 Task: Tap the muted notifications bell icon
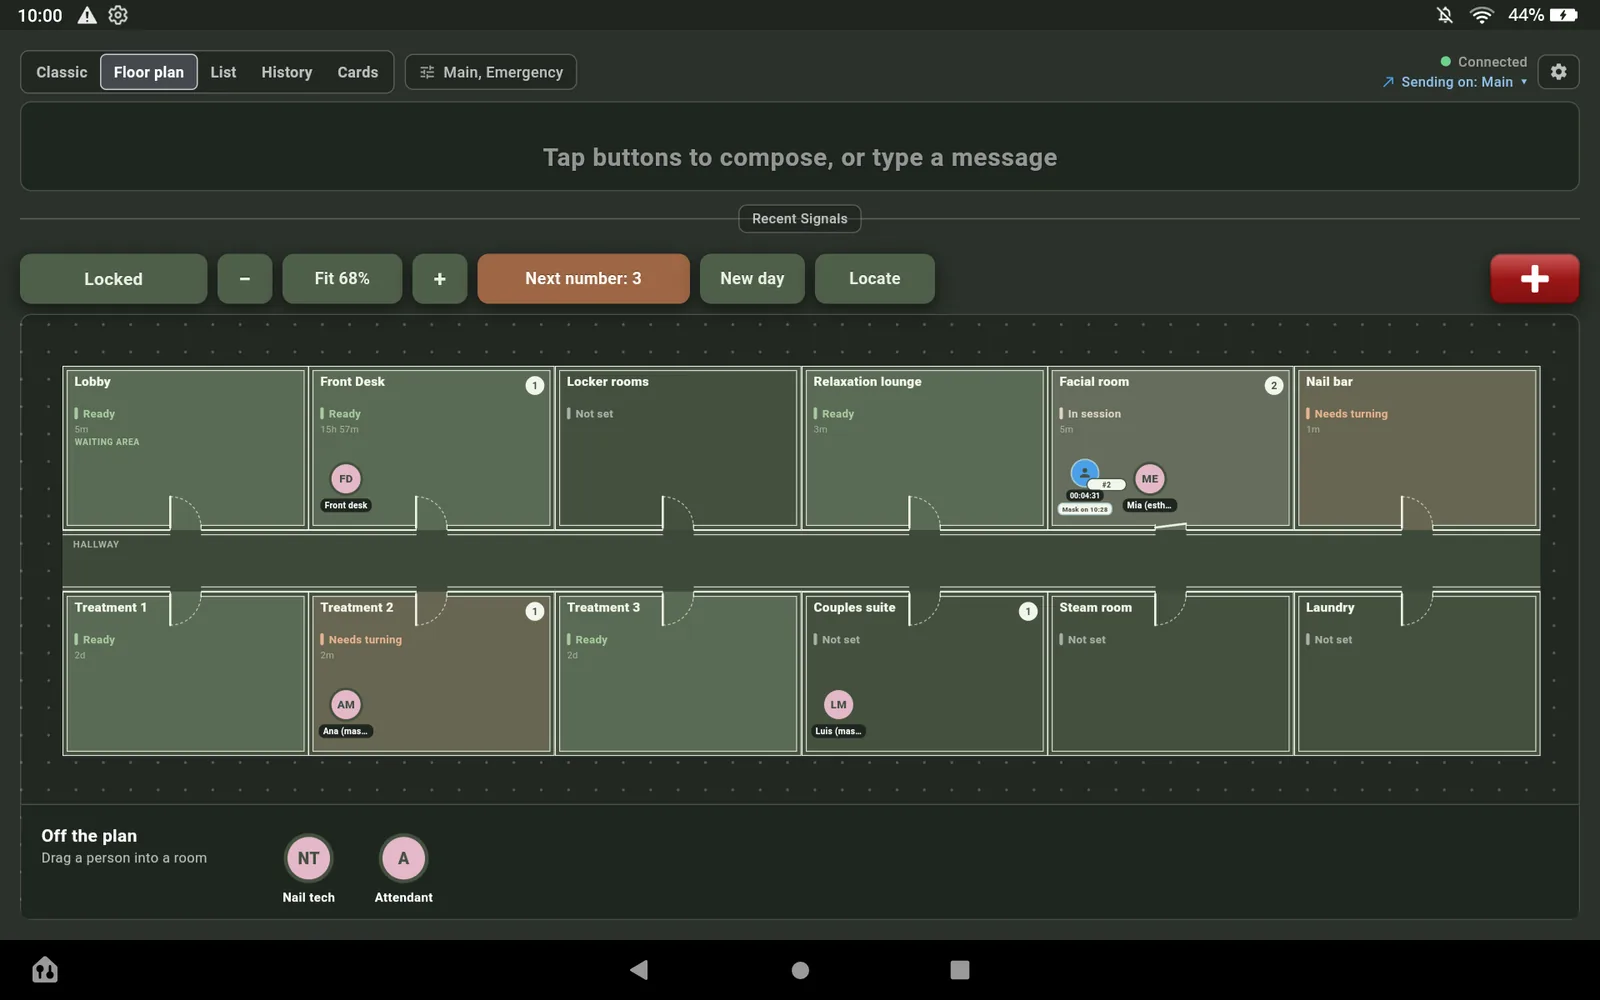(1445, 15)
